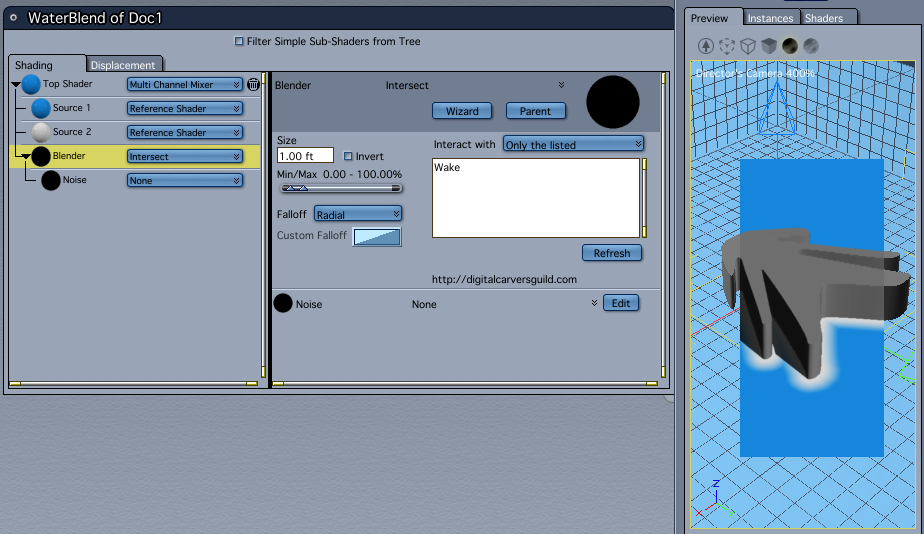Toggle the Invert checkbox
The height and width of the screenshot is (534, 924).
pyautogui.click(x=348, y=157)
